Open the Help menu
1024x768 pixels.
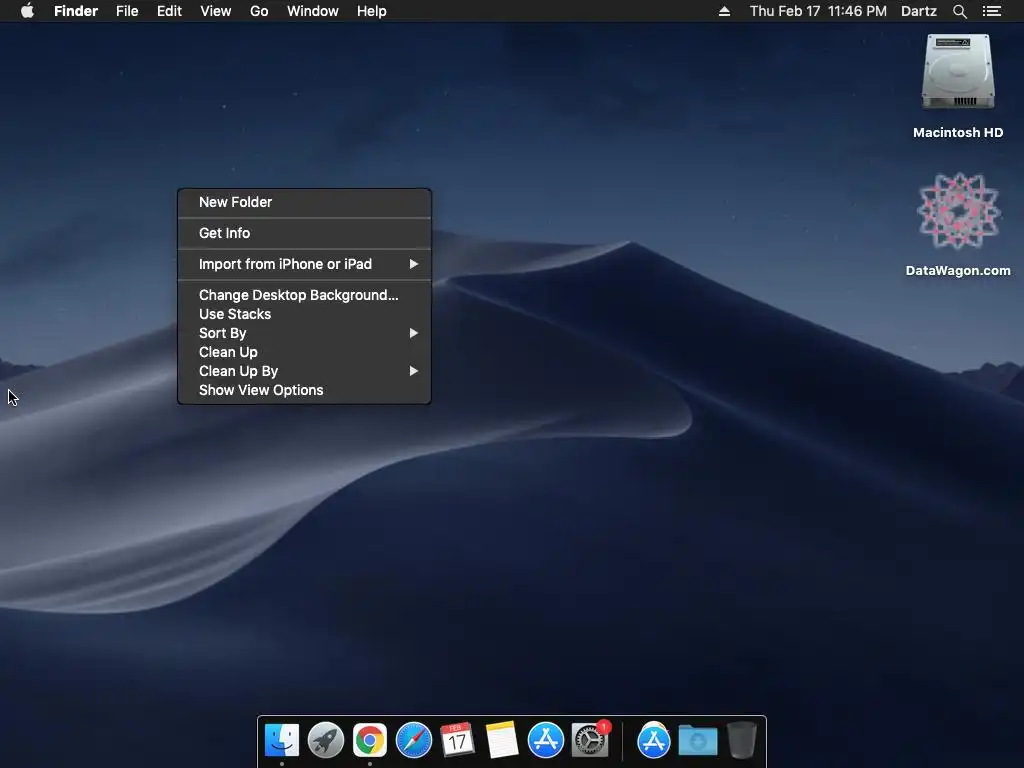pyautogui.click(x=372, y=11)
